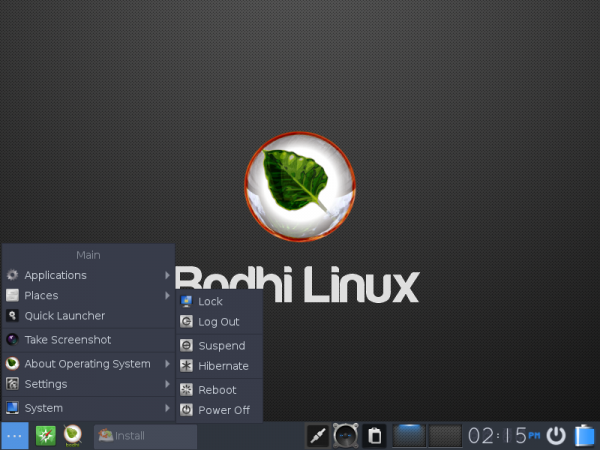600x450 pixels.
Task: Open the volume mixer speaker icon
Action: 346,435
